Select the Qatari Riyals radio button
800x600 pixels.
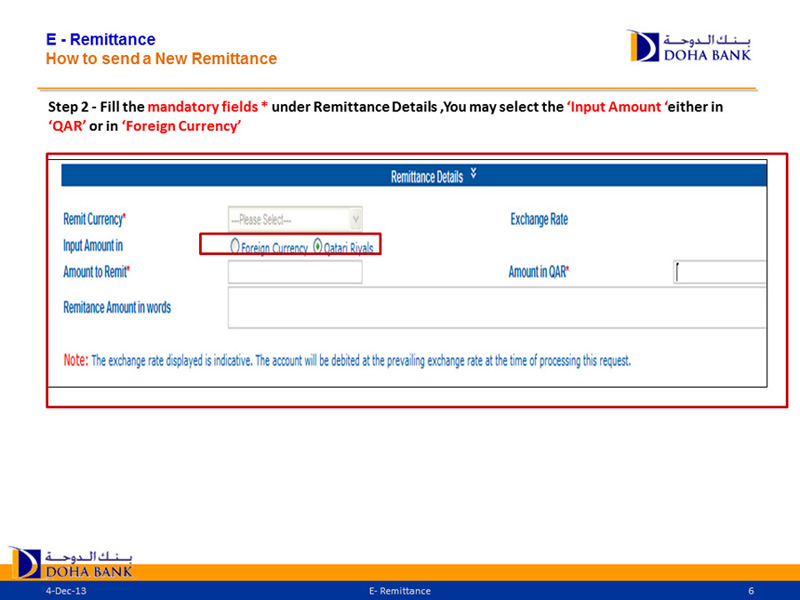point(318,246)
